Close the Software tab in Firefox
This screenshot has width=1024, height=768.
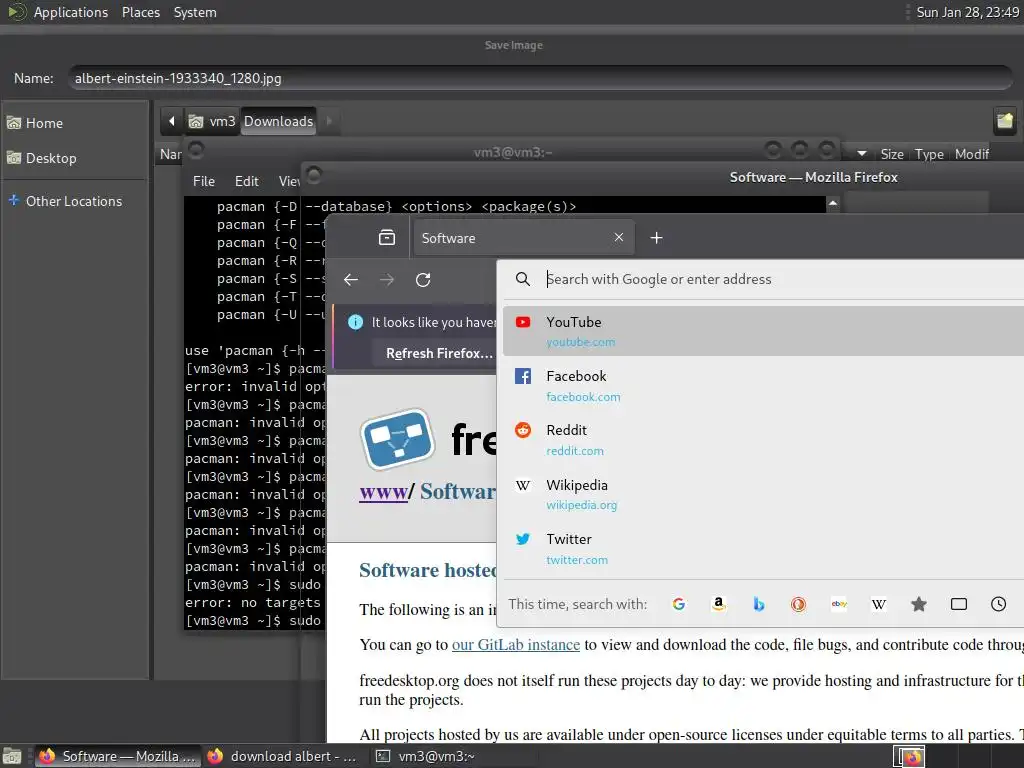pos(618,238)
